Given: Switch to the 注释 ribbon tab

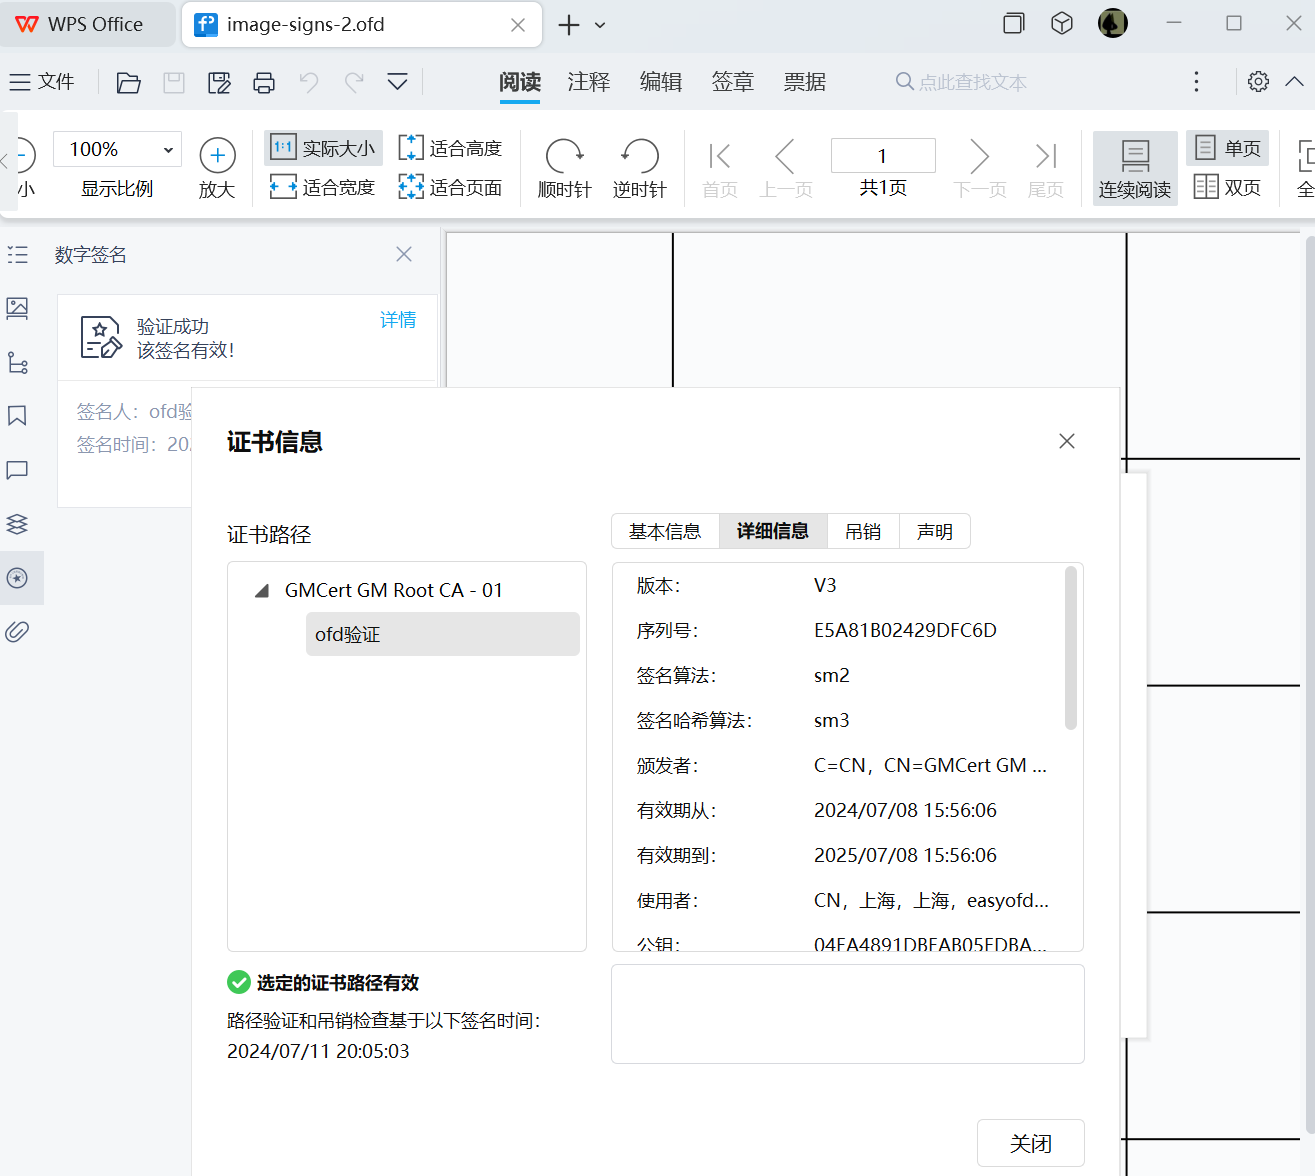Looking at the screenshot, I should coord(589,82).
